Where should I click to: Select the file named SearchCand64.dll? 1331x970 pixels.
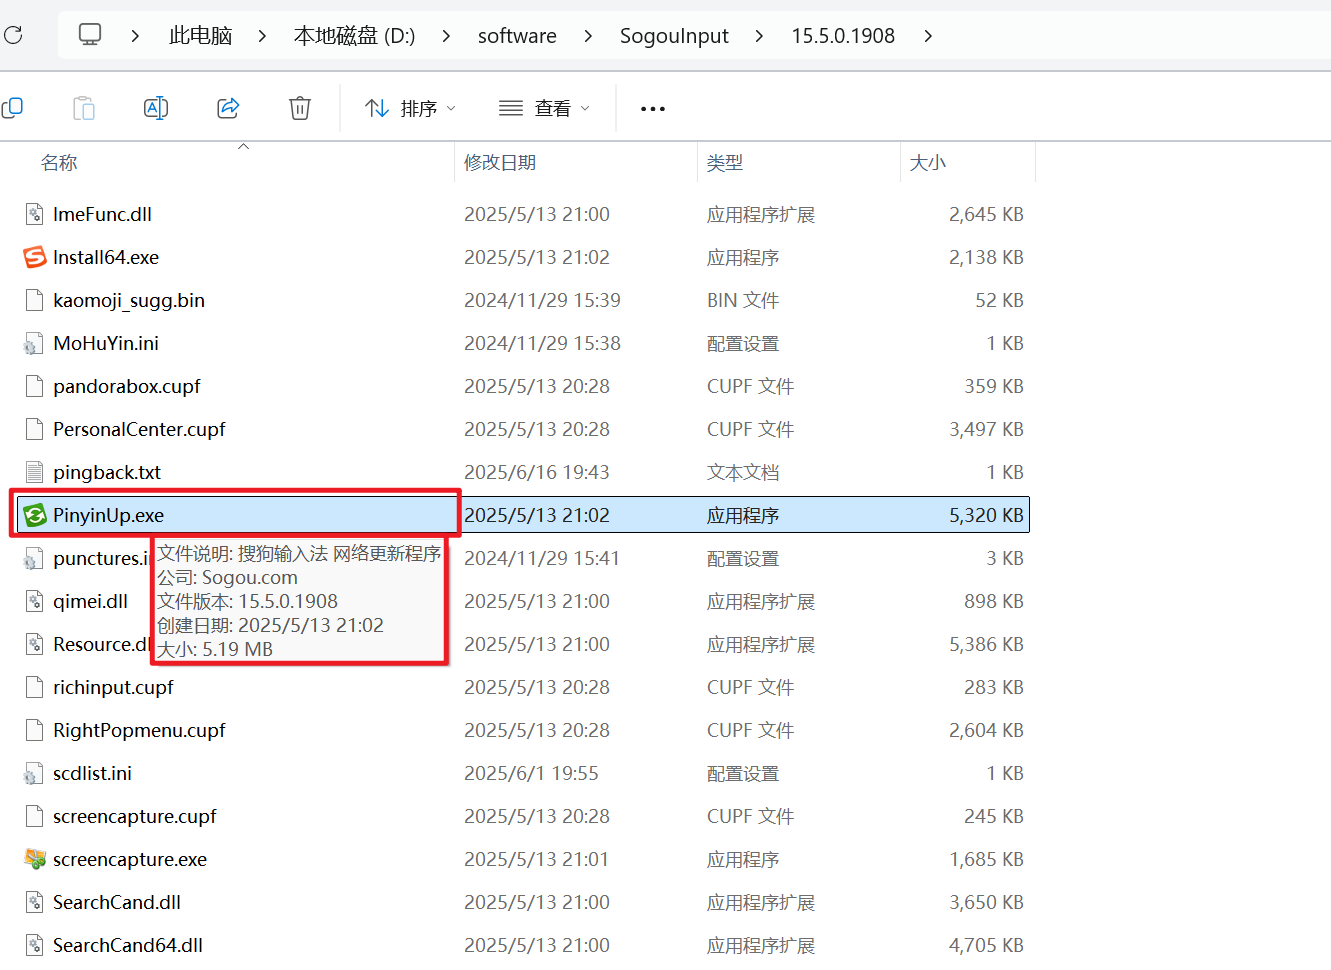128,945
